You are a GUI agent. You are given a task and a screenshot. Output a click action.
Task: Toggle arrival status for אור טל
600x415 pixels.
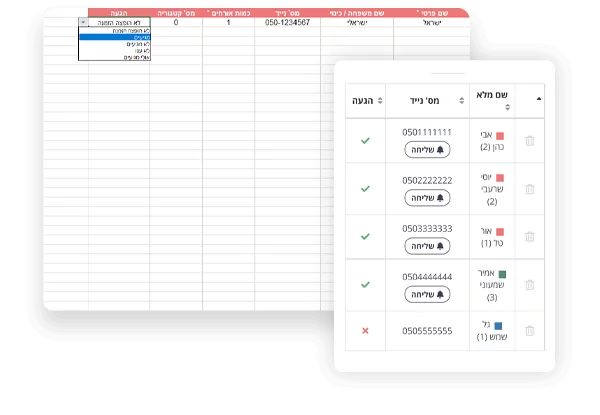pos(365,236)
